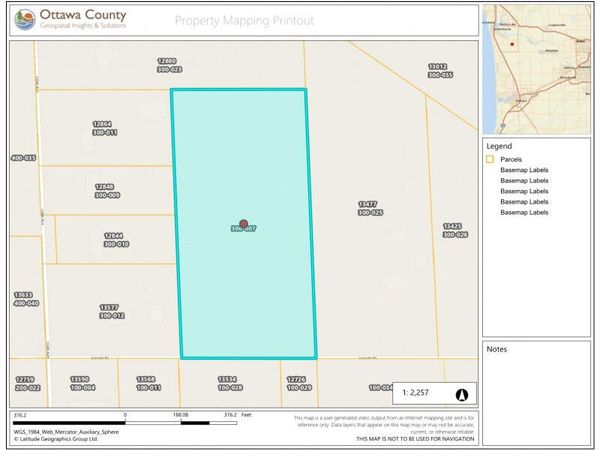Click the red dot in overview map
Screen dimensions: 600x450
point(512,44)
